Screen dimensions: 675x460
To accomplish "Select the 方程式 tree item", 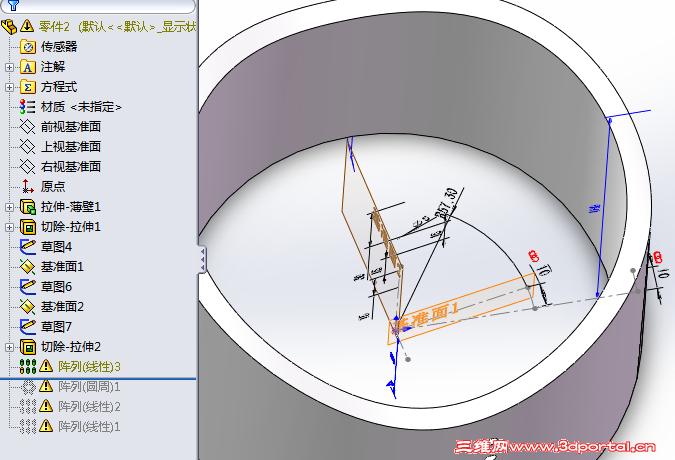I will point(59,87).
